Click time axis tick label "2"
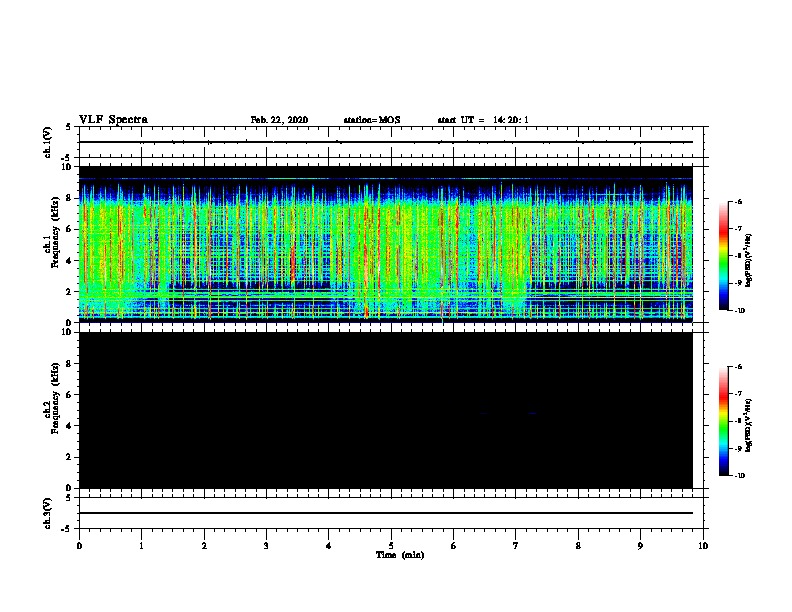The width and height of the screenshot is (792, 612). (204, 546)
